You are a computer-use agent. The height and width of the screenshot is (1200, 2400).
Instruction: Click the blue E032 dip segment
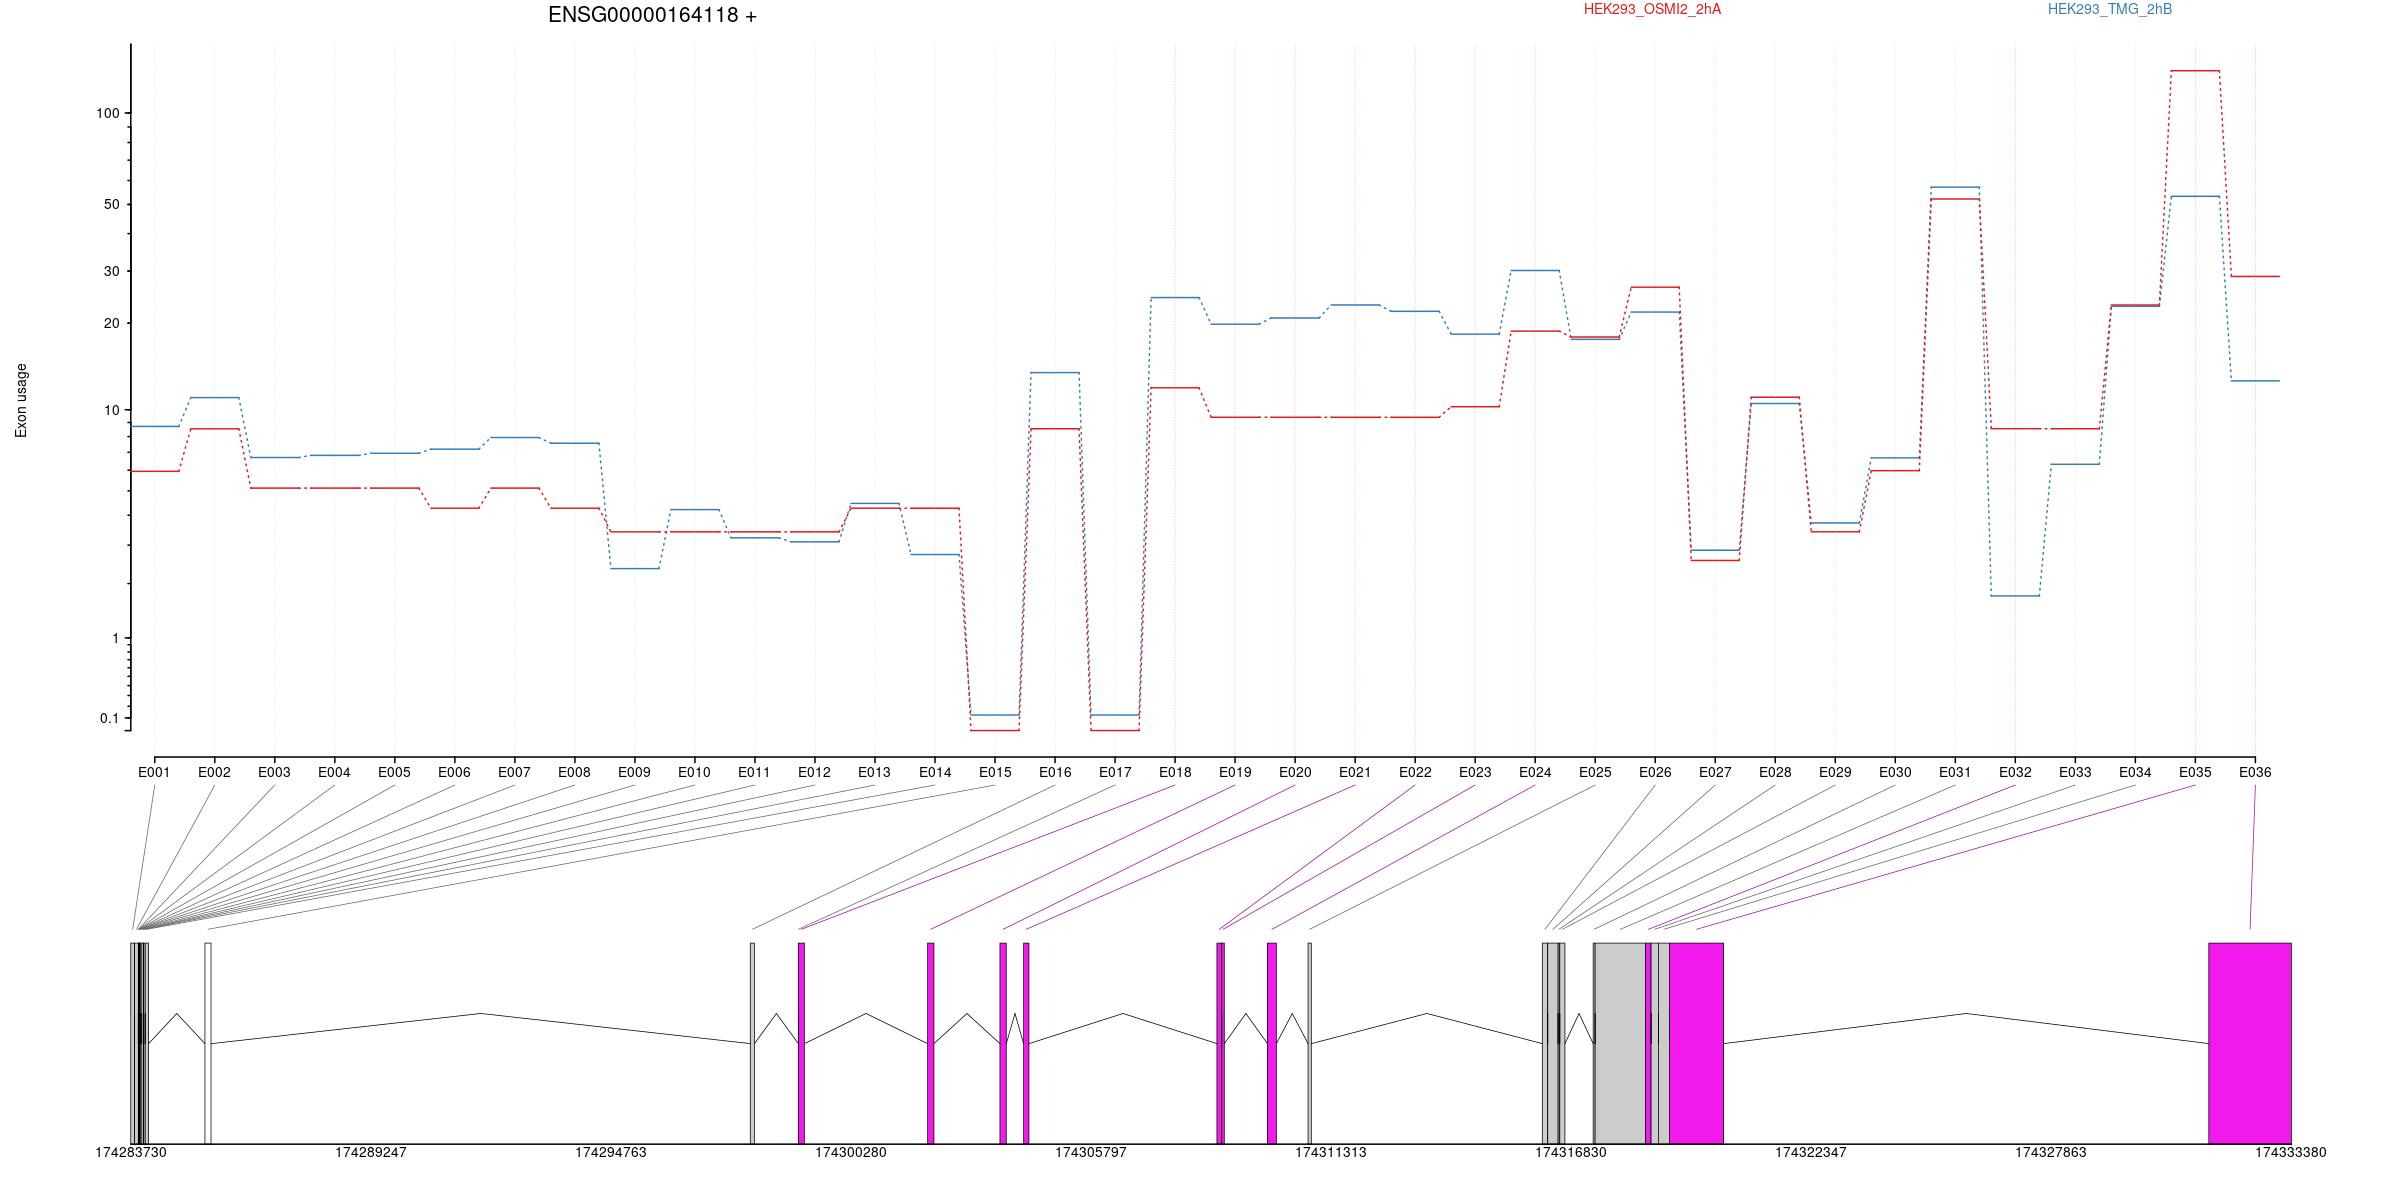click(2015, 596)
